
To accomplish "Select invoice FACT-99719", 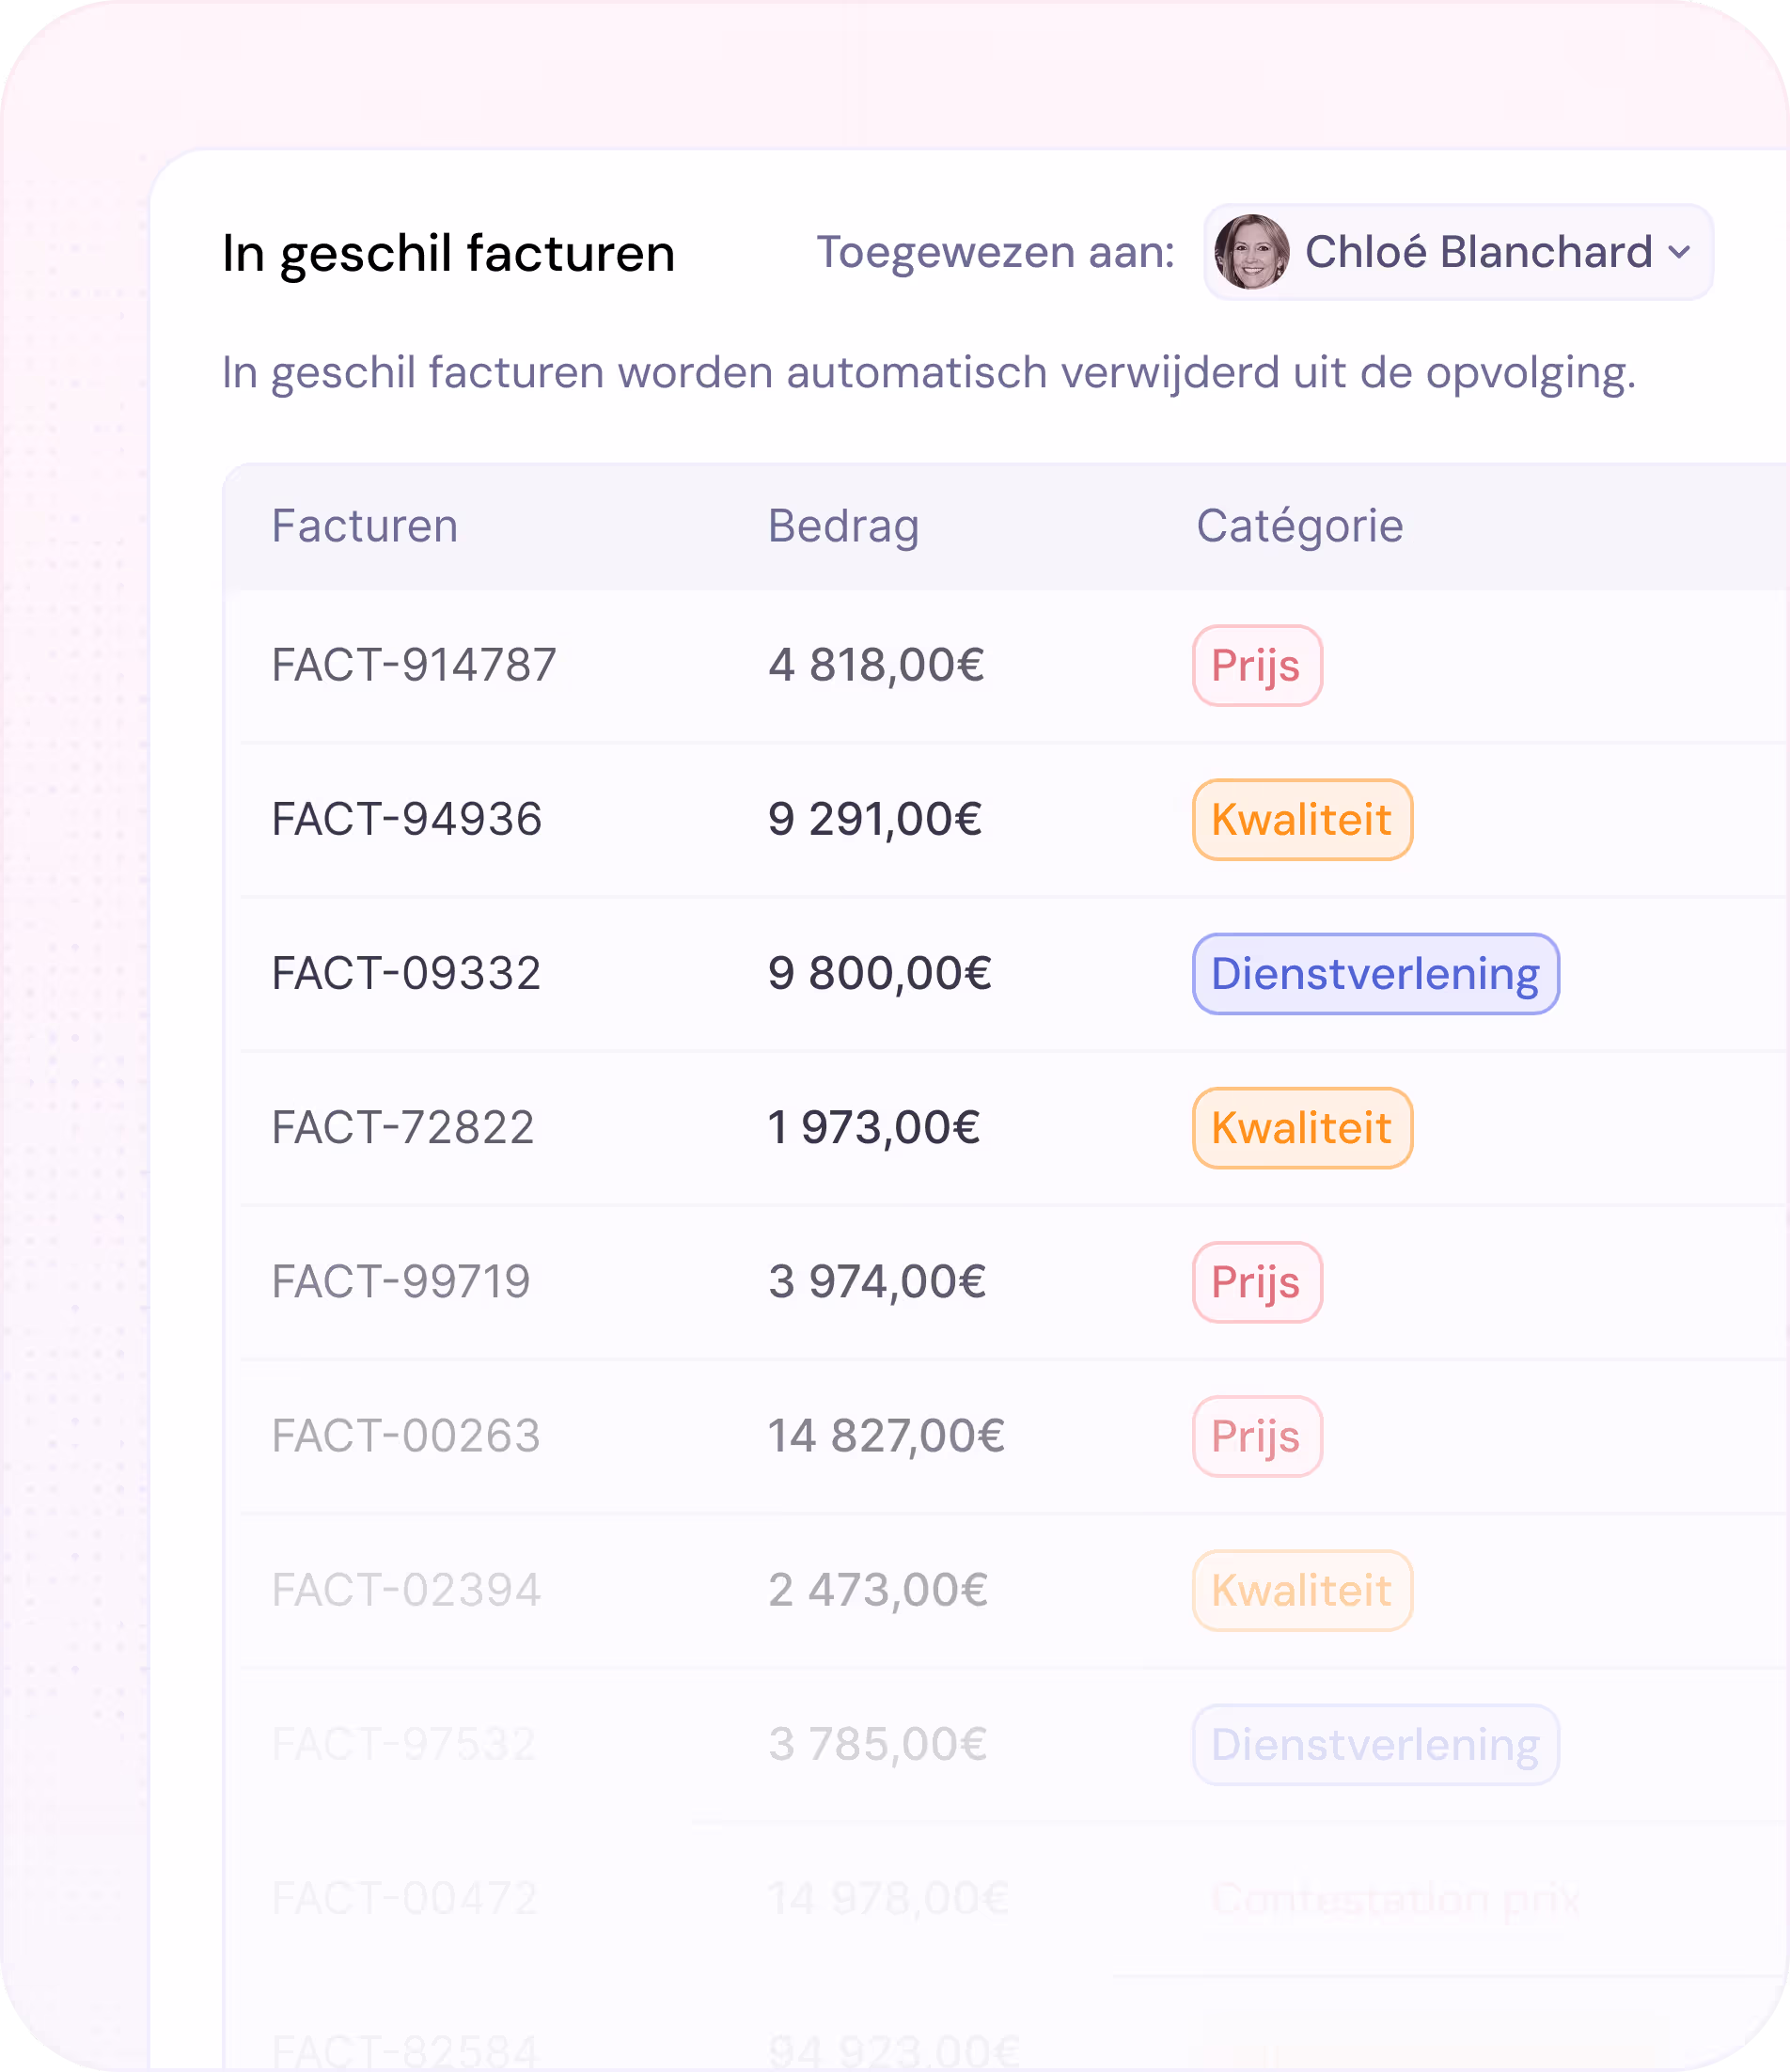I will [x=401, y=1281].
